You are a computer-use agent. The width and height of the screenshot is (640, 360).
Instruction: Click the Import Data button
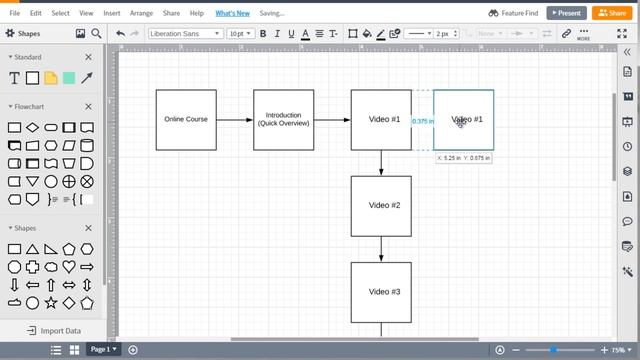(53, 331)
